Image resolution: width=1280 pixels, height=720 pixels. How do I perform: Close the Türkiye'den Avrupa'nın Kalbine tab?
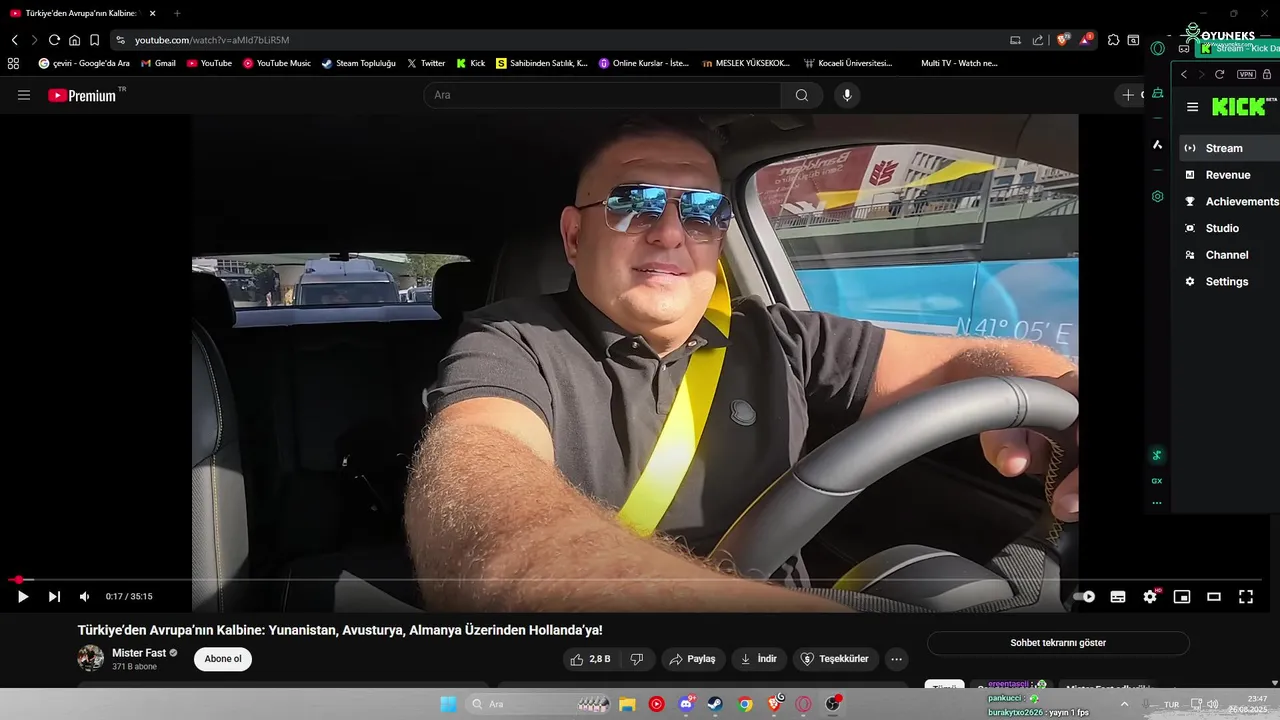point(152,13)
